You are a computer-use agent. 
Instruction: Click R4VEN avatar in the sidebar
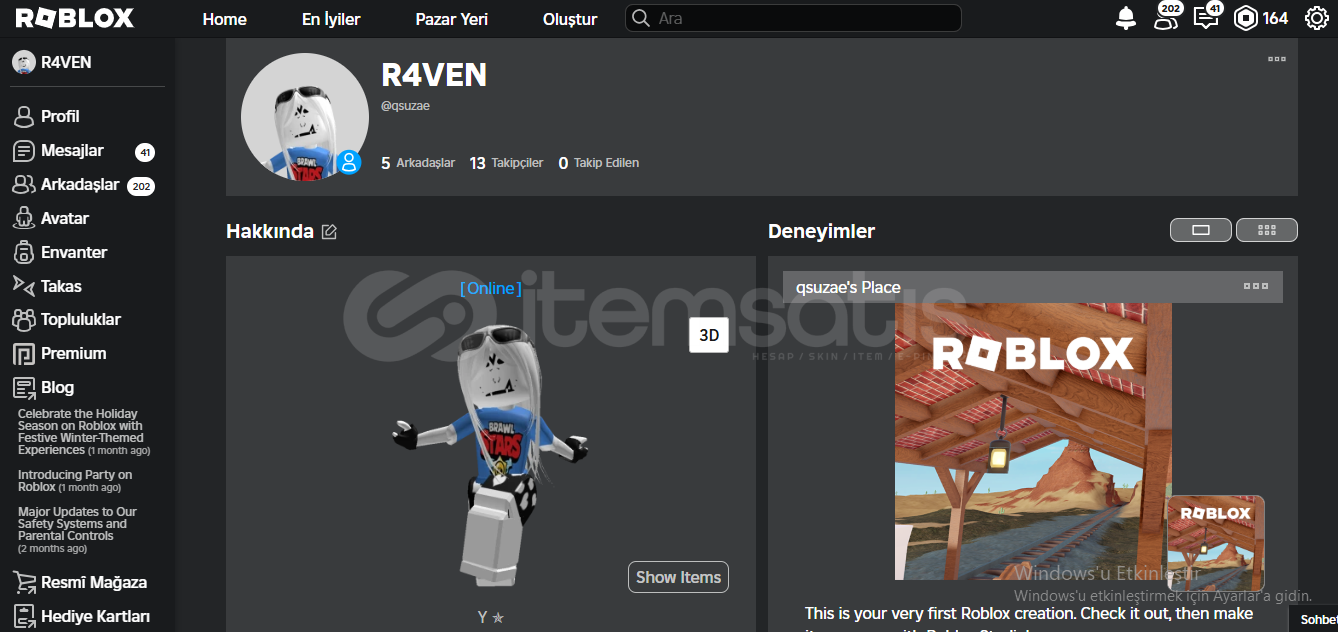(x=24, y=62)
